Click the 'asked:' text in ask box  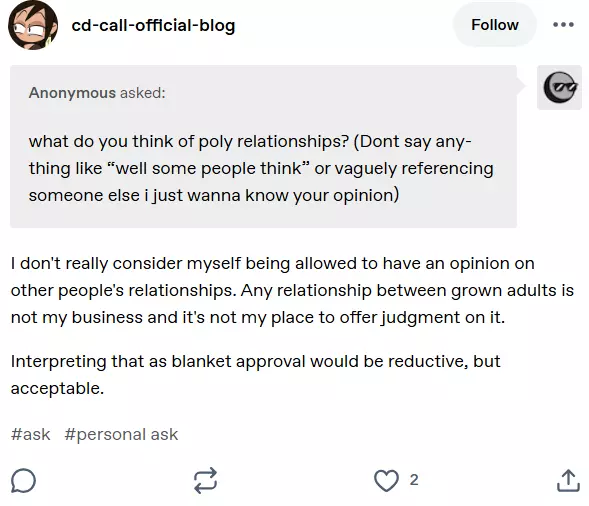pyautogui.click(x=143, y=93)
